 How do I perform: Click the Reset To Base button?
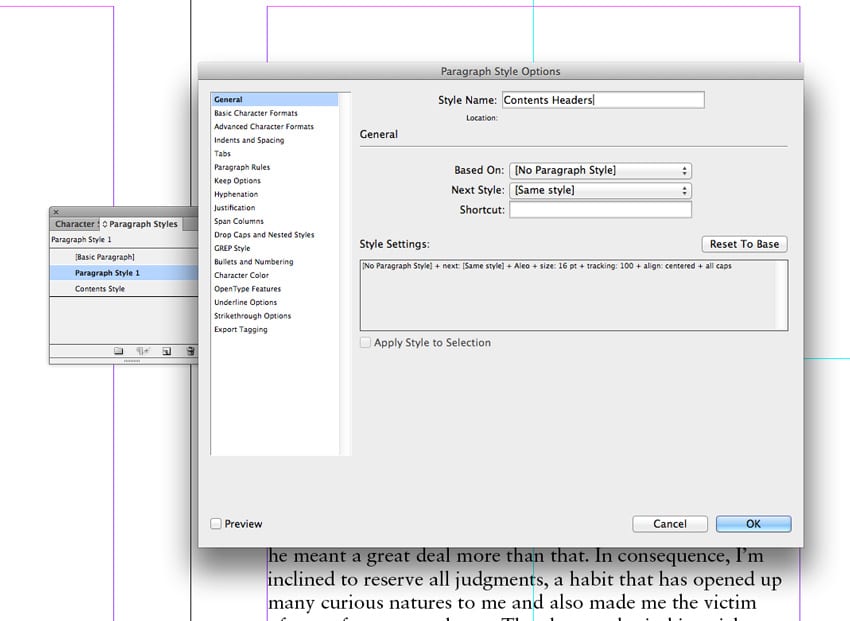tap(744, 244)
